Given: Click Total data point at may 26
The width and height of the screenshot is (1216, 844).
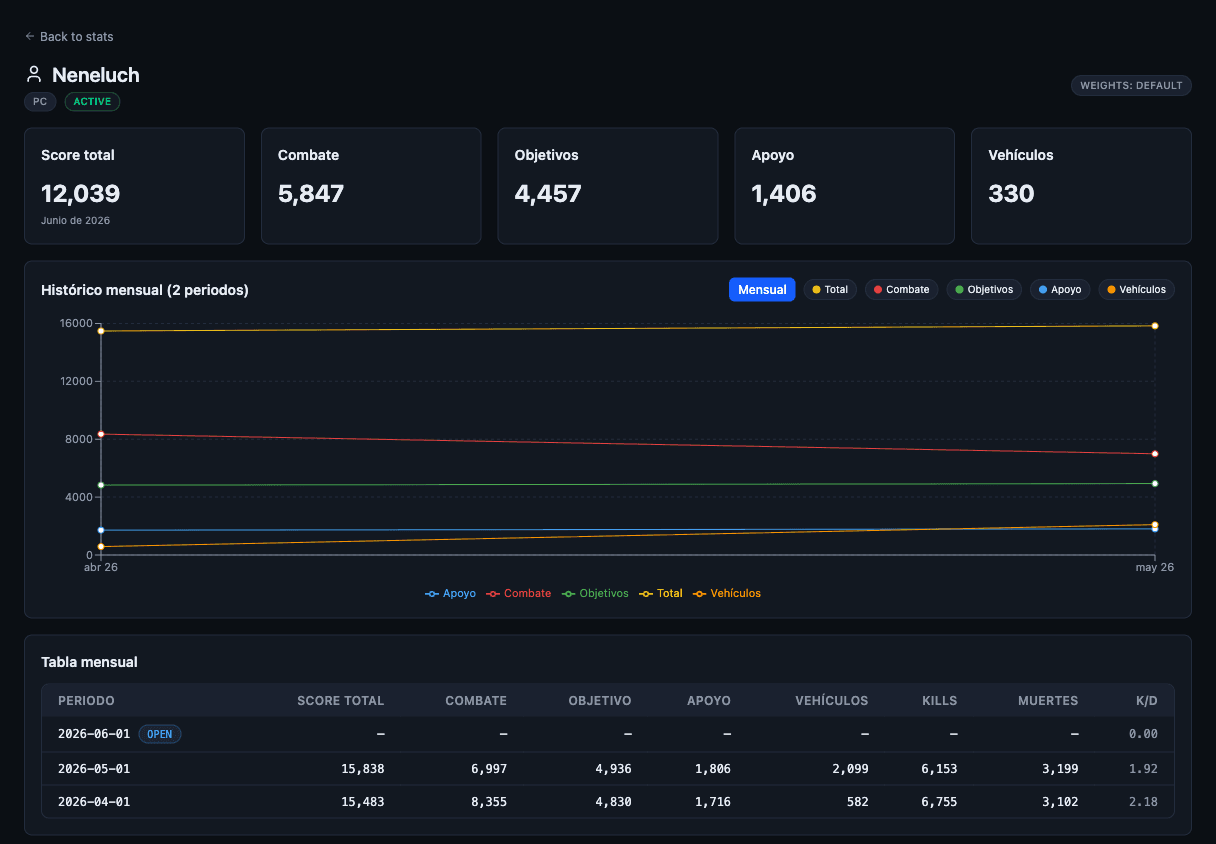Looking at the screenshot, I should [1155, 326].
